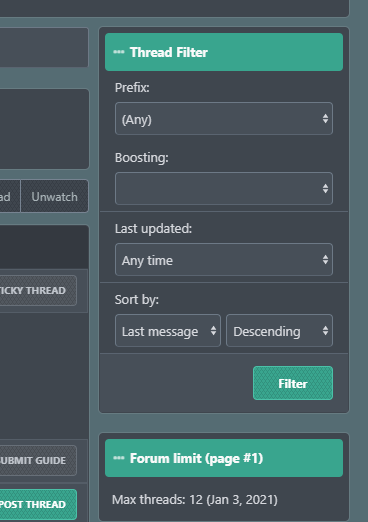This screenshot has height=522, width=368.
Task: Click the Sticky Thread button
Action: pyautogui.click(x=37, y=290)
